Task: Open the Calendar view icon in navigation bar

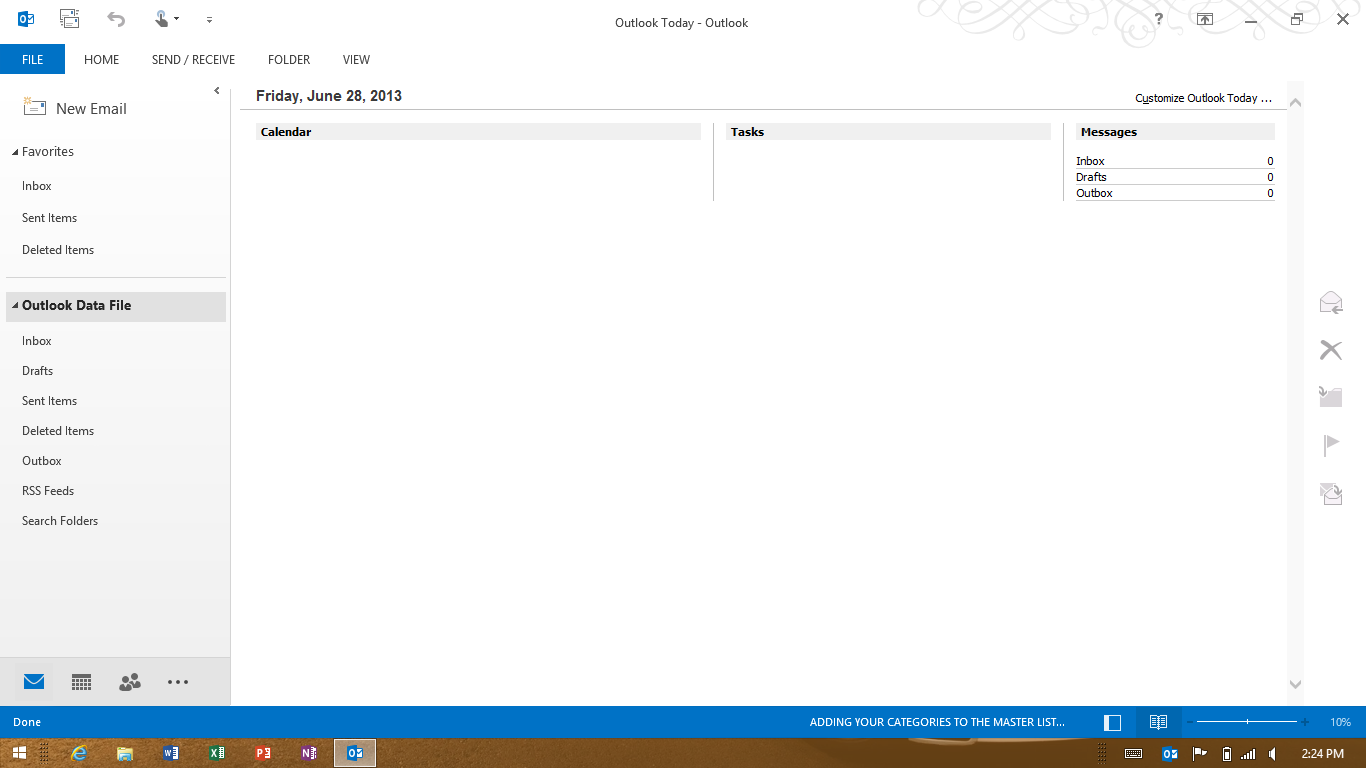Action: (82, 682)
